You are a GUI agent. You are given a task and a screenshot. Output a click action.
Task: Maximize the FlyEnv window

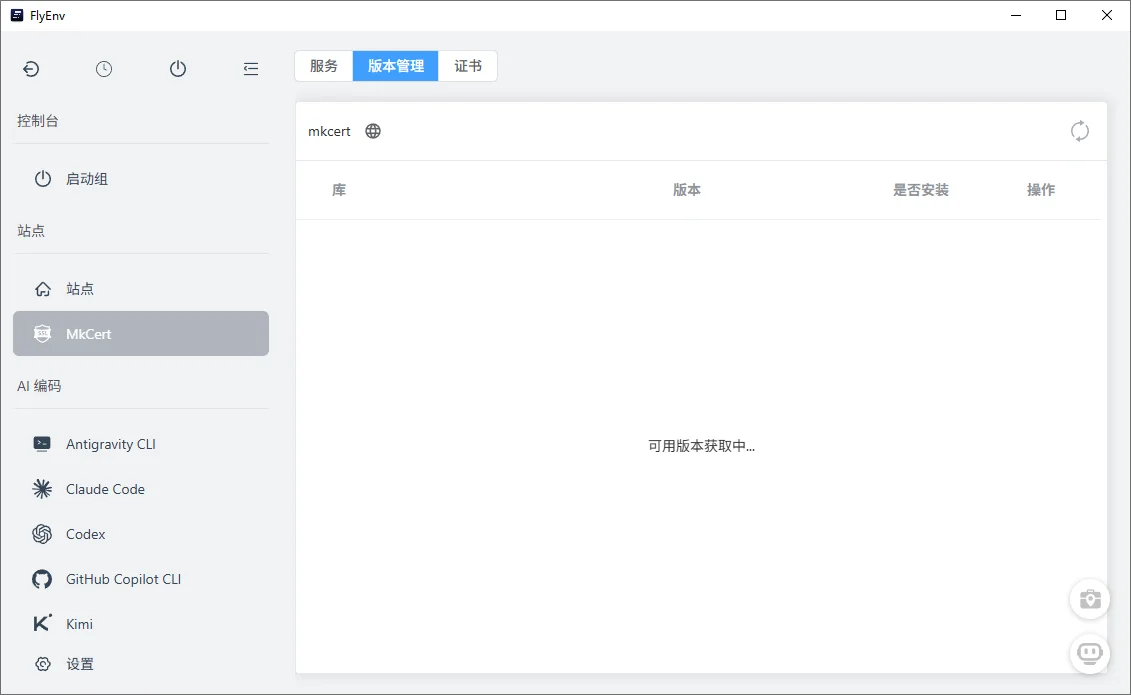tap(1061, 15)
